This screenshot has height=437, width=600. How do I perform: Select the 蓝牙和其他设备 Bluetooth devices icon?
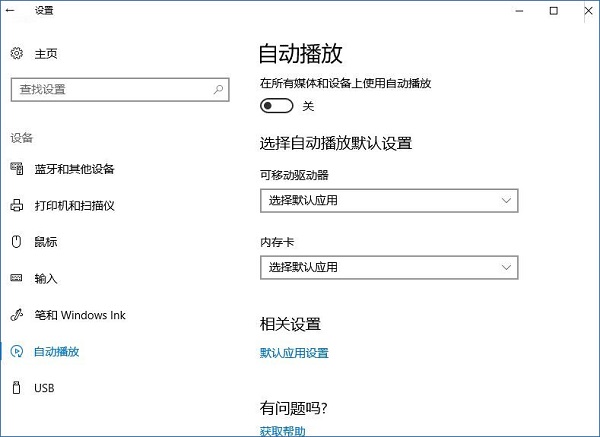click(x=16, y=169)
